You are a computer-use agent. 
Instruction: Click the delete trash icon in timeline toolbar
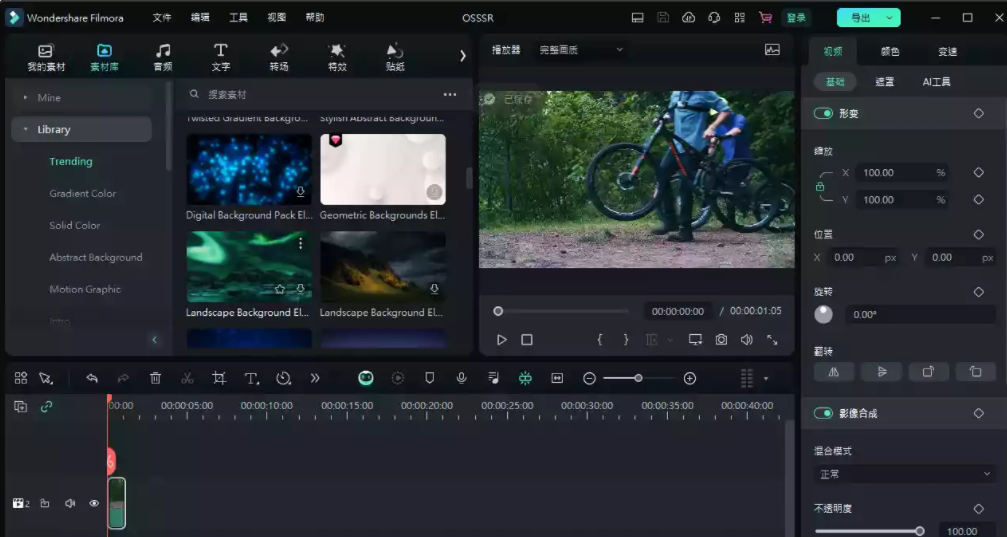[x=155, y=378]
